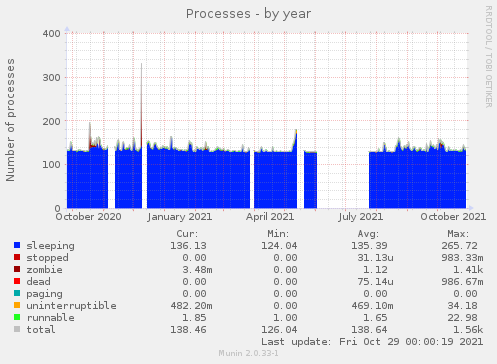Click the bright red dead legend swatch
497x364 pixels.
(x=17, y=281)
